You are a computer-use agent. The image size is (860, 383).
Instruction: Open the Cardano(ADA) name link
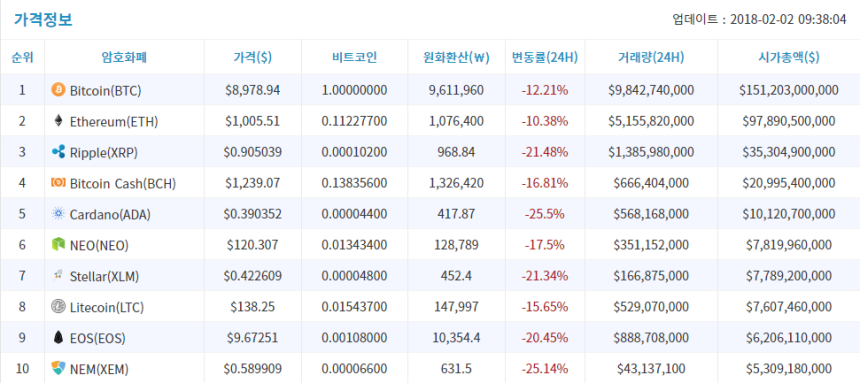(x=110, y=215)
